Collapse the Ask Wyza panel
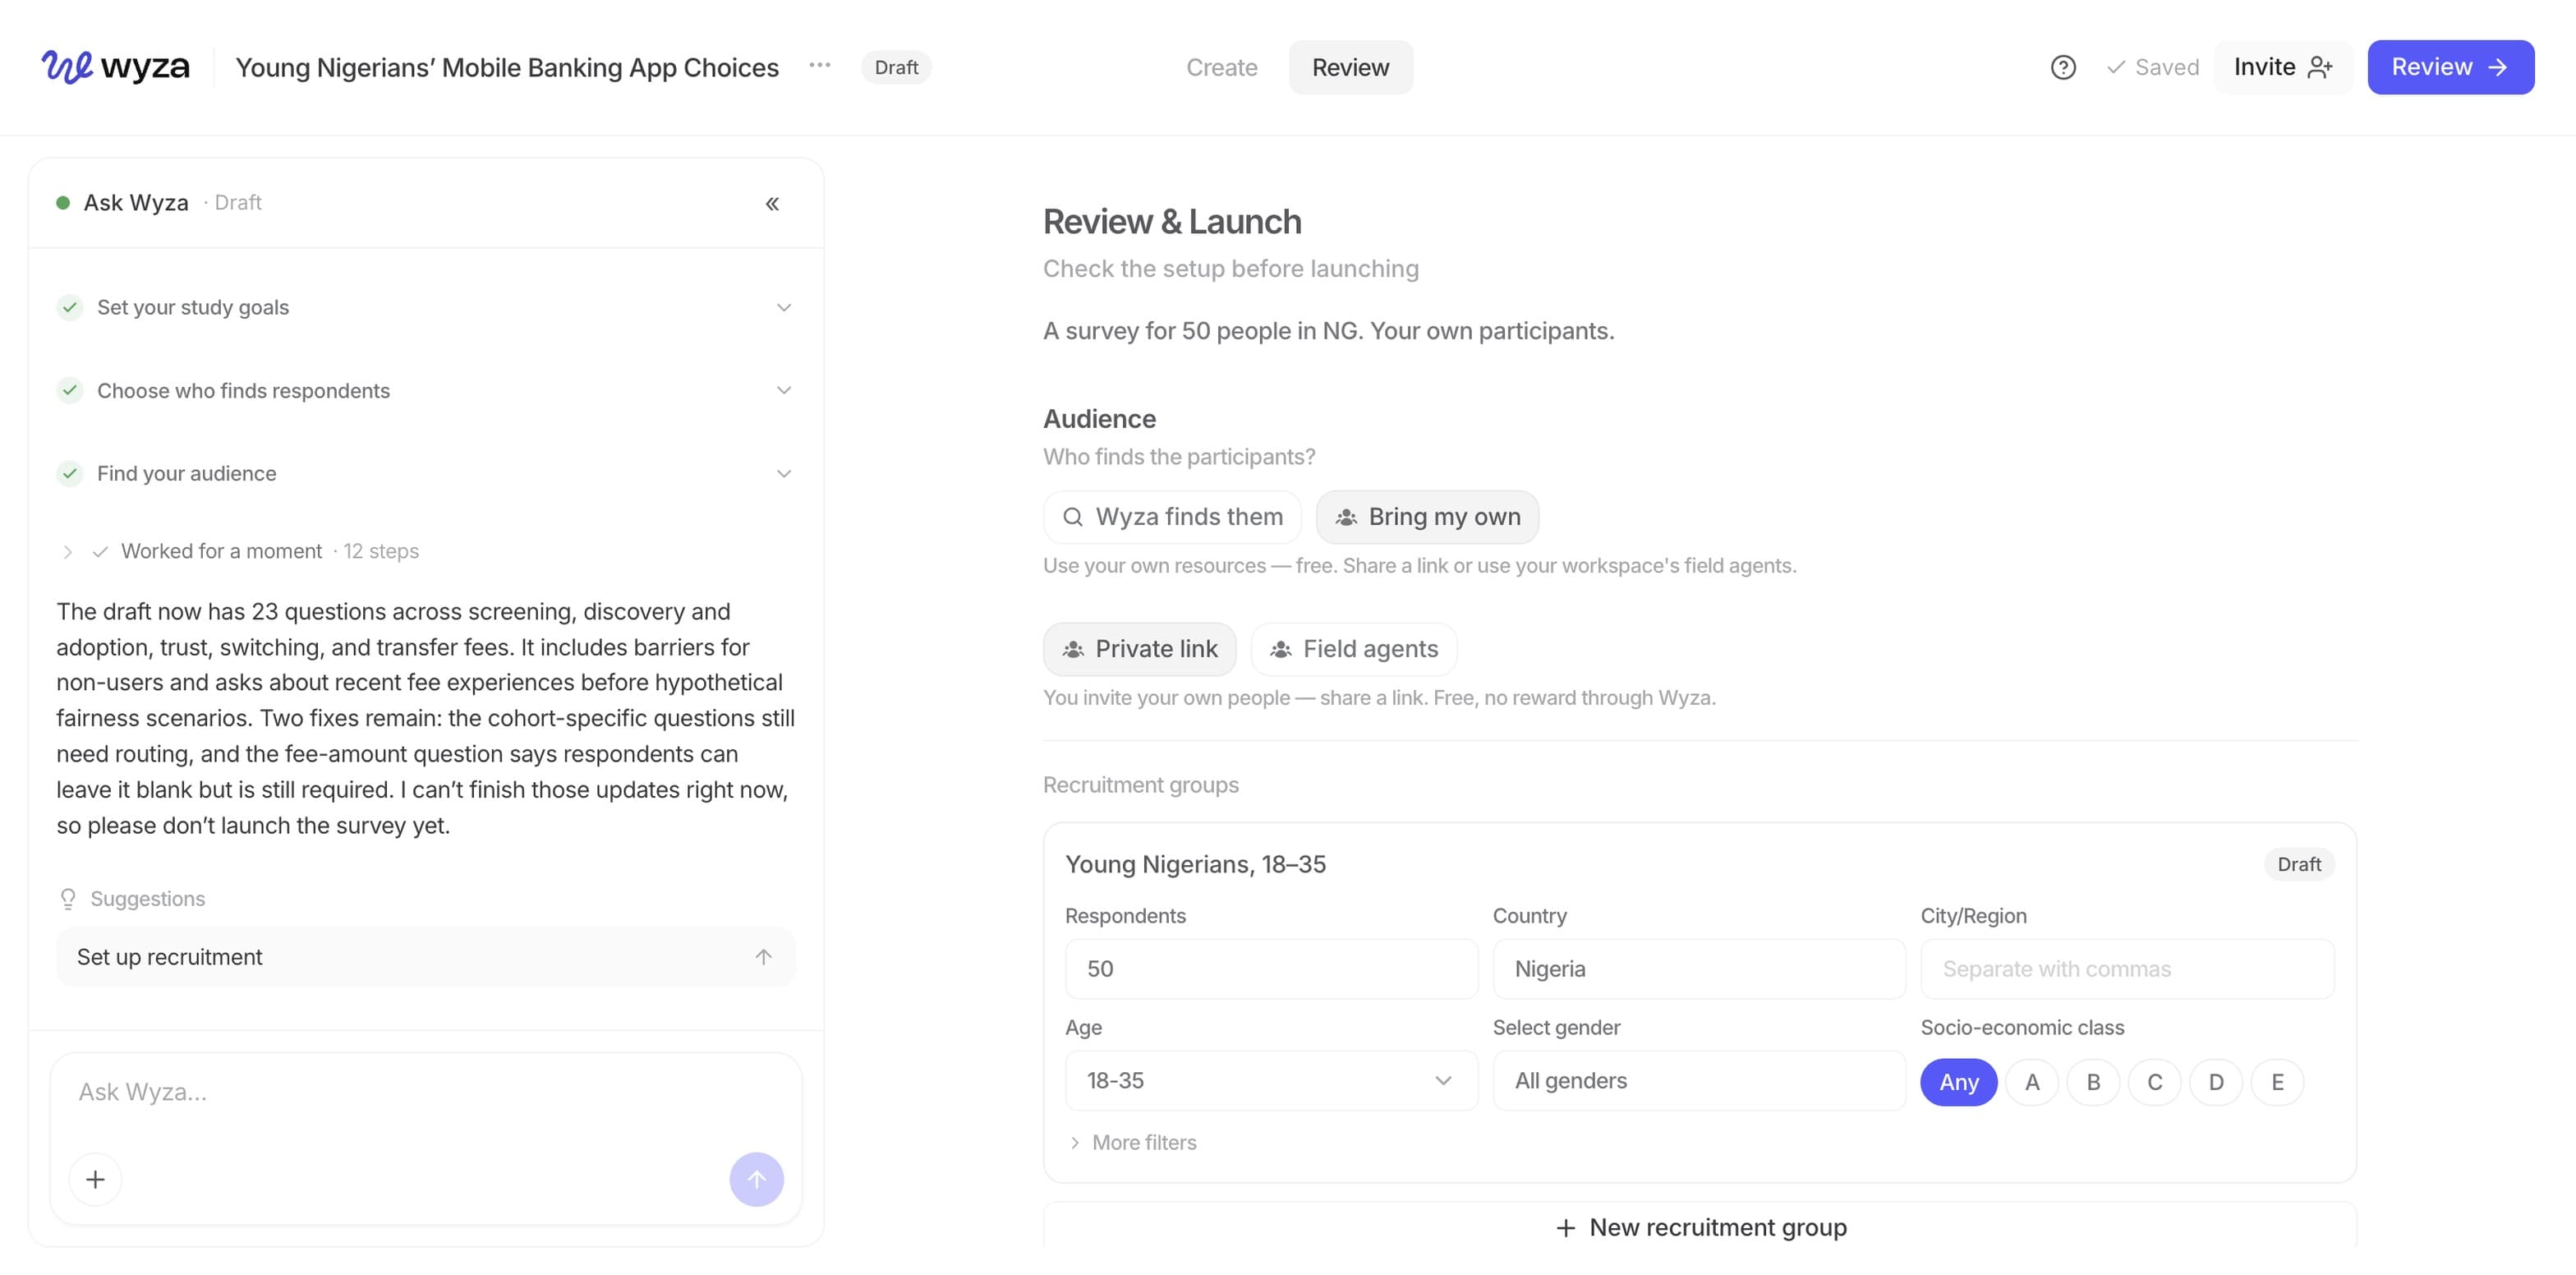 772,204
